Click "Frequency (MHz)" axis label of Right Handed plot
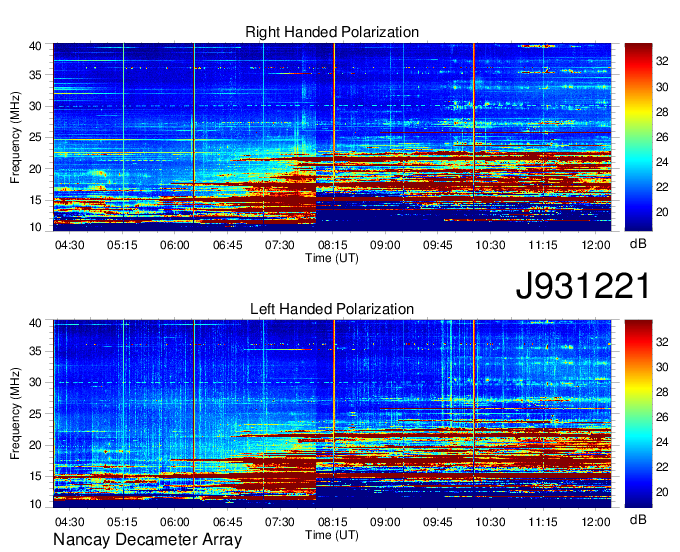Viewport: 680px width, 552px height. point(15,137)
